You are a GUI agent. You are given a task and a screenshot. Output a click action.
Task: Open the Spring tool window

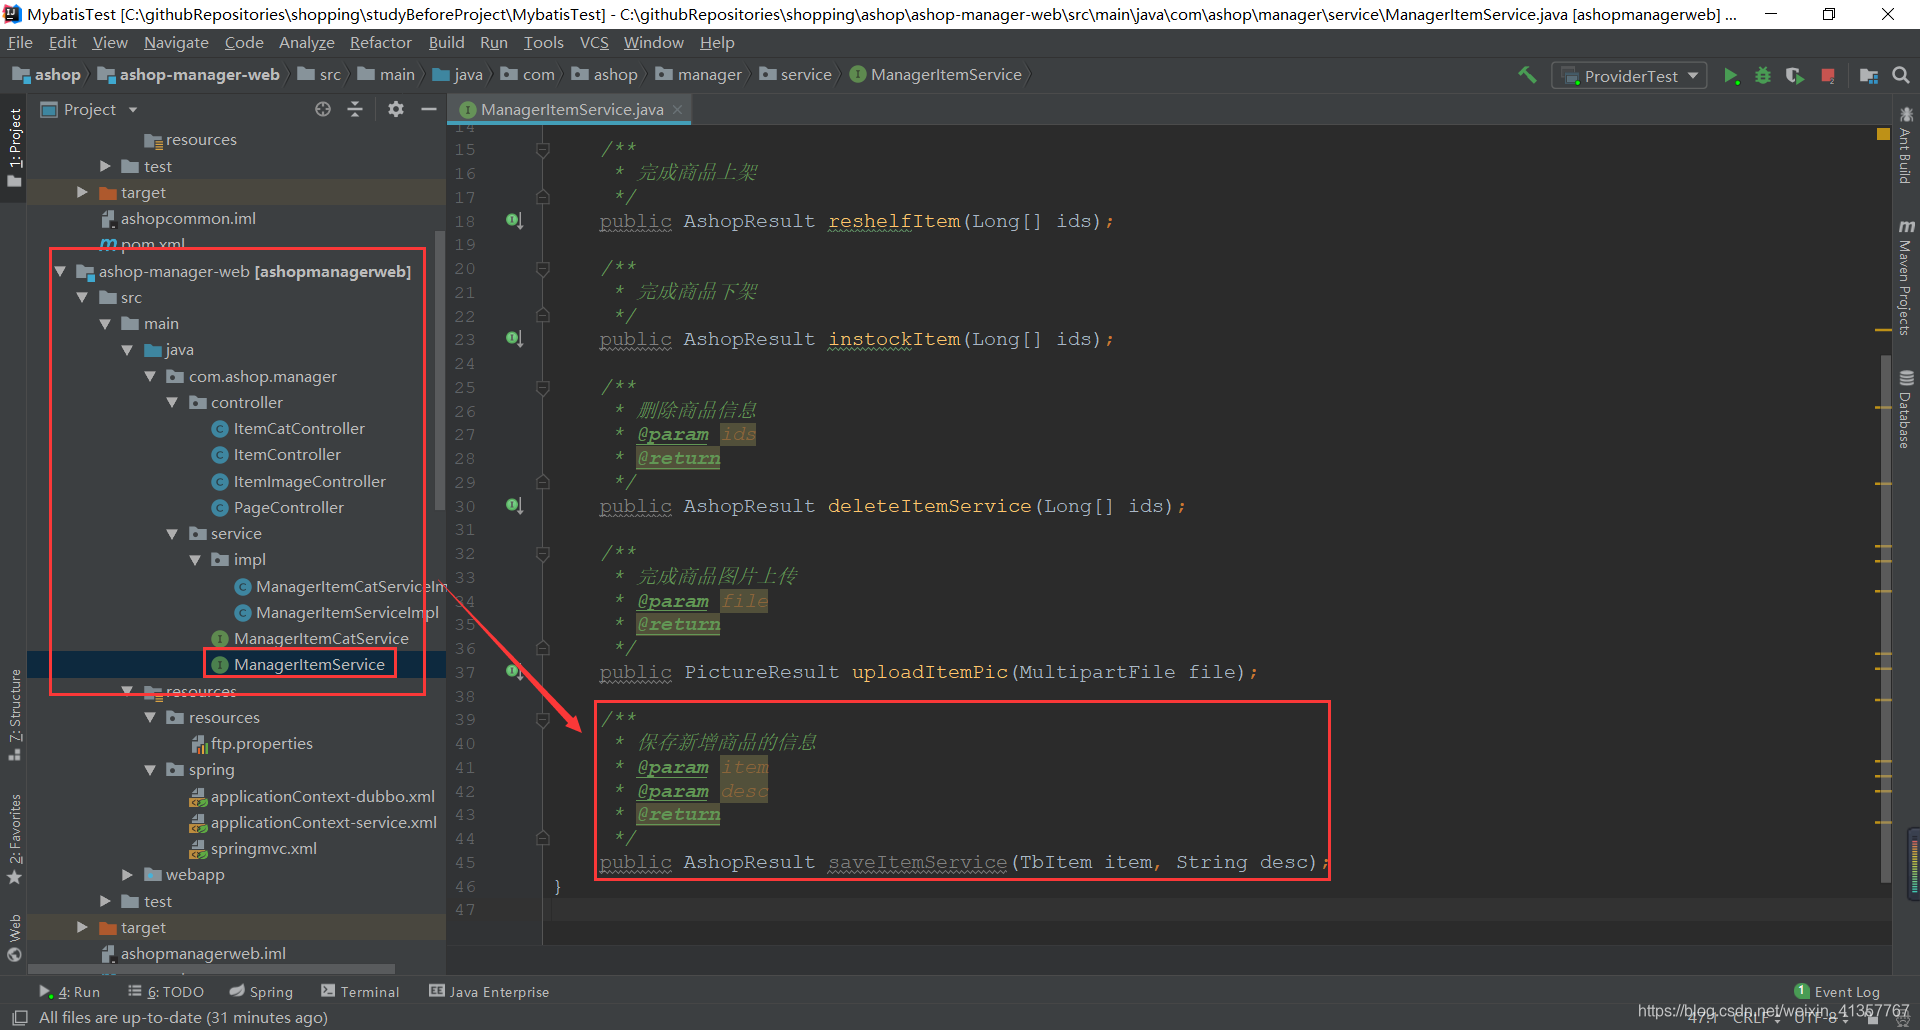[261, 992]
